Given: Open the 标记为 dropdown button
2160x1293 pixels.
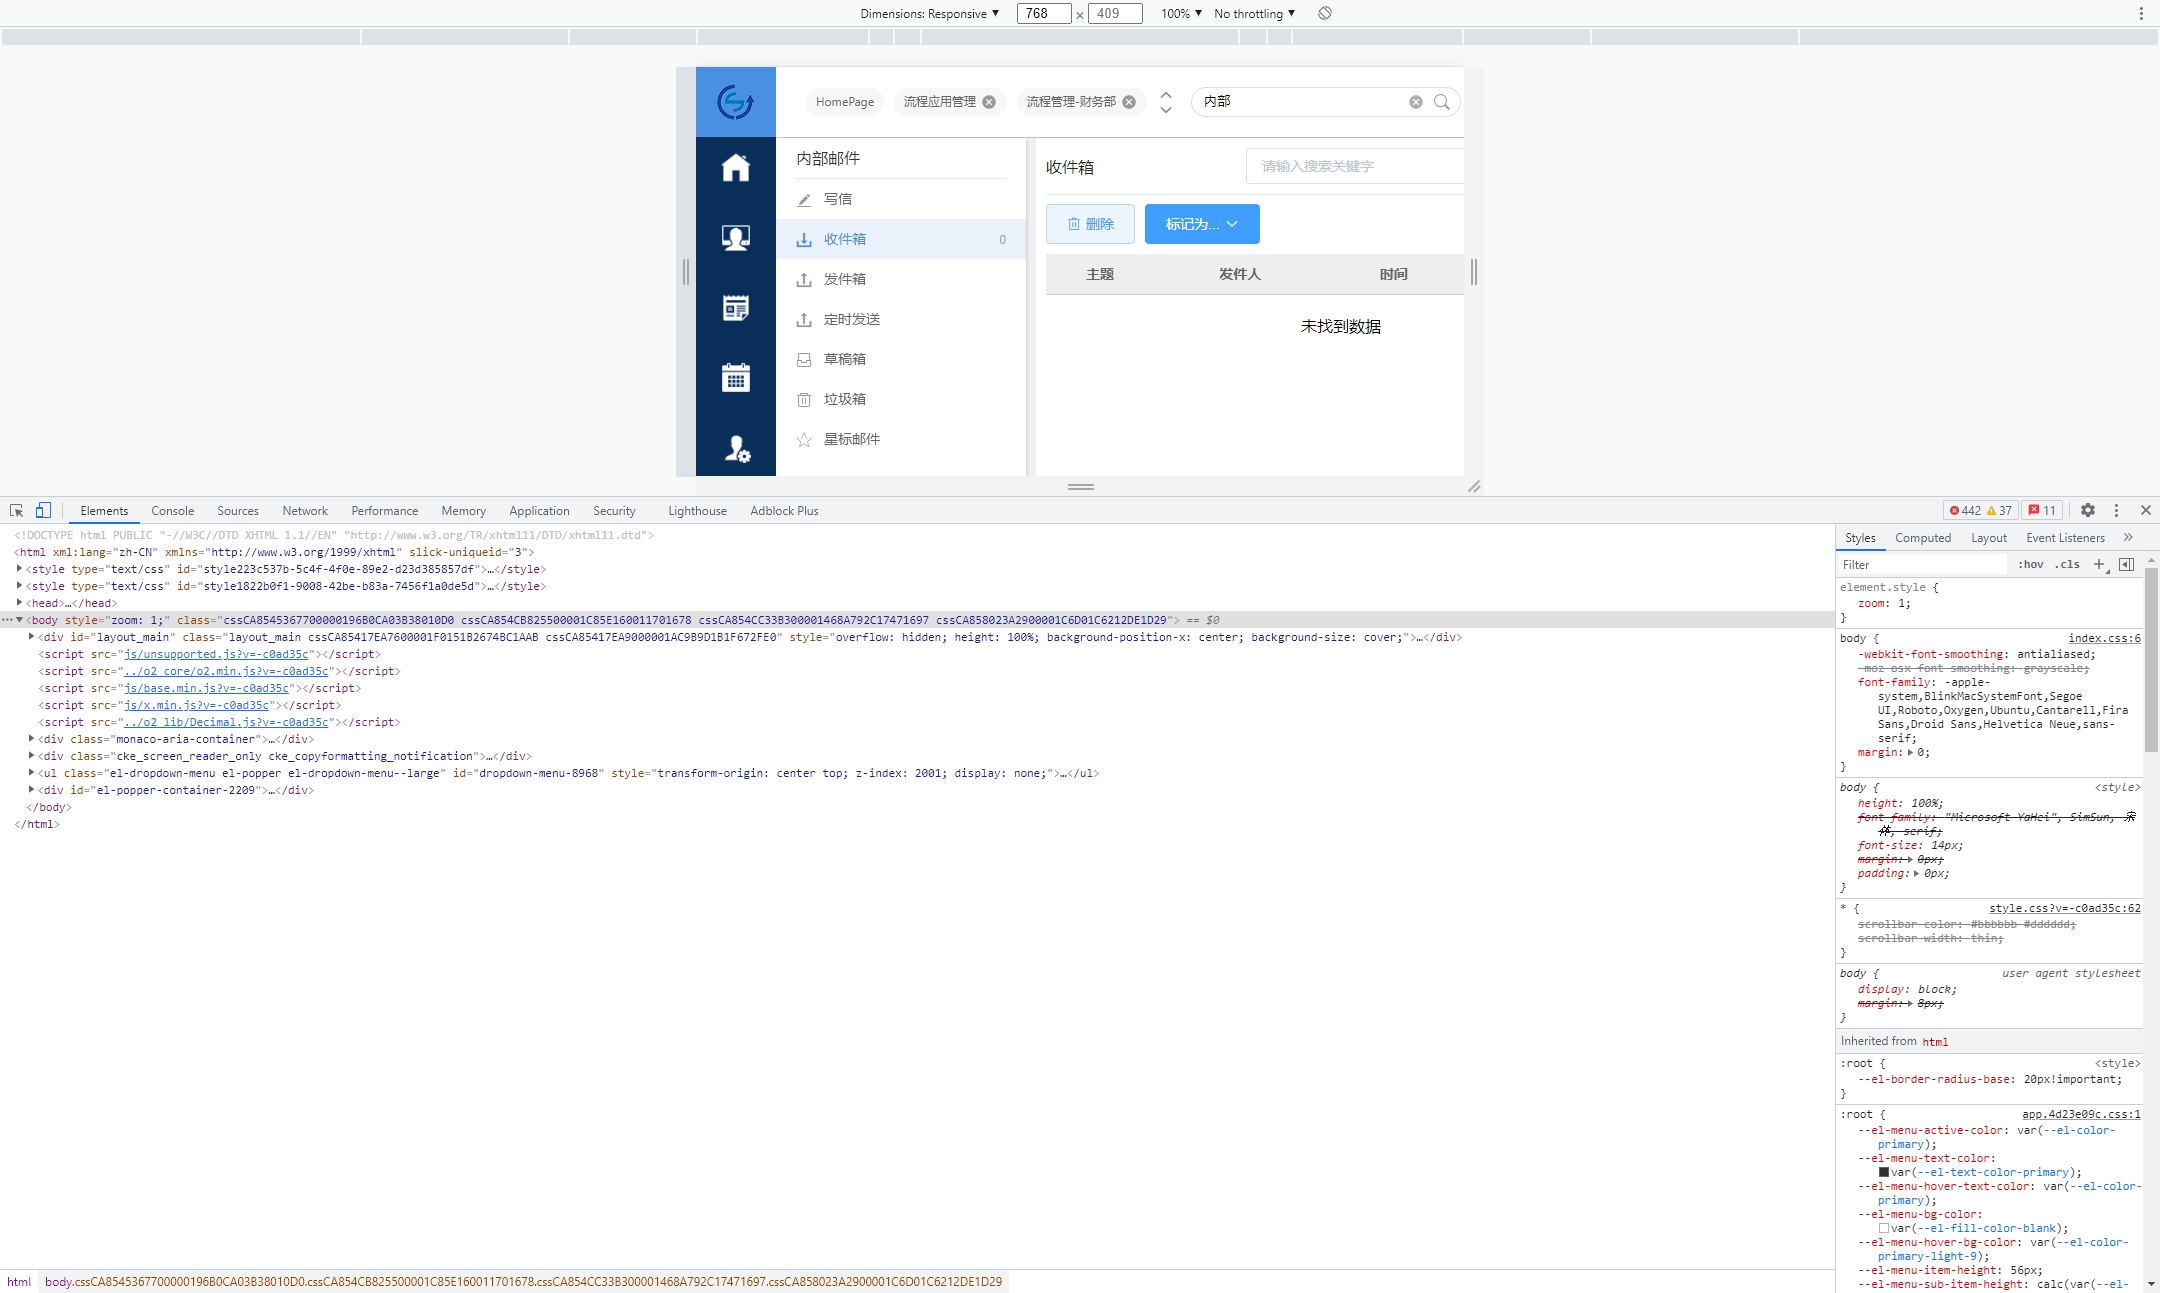Looking at the screenshot, I should point(1202,224).
